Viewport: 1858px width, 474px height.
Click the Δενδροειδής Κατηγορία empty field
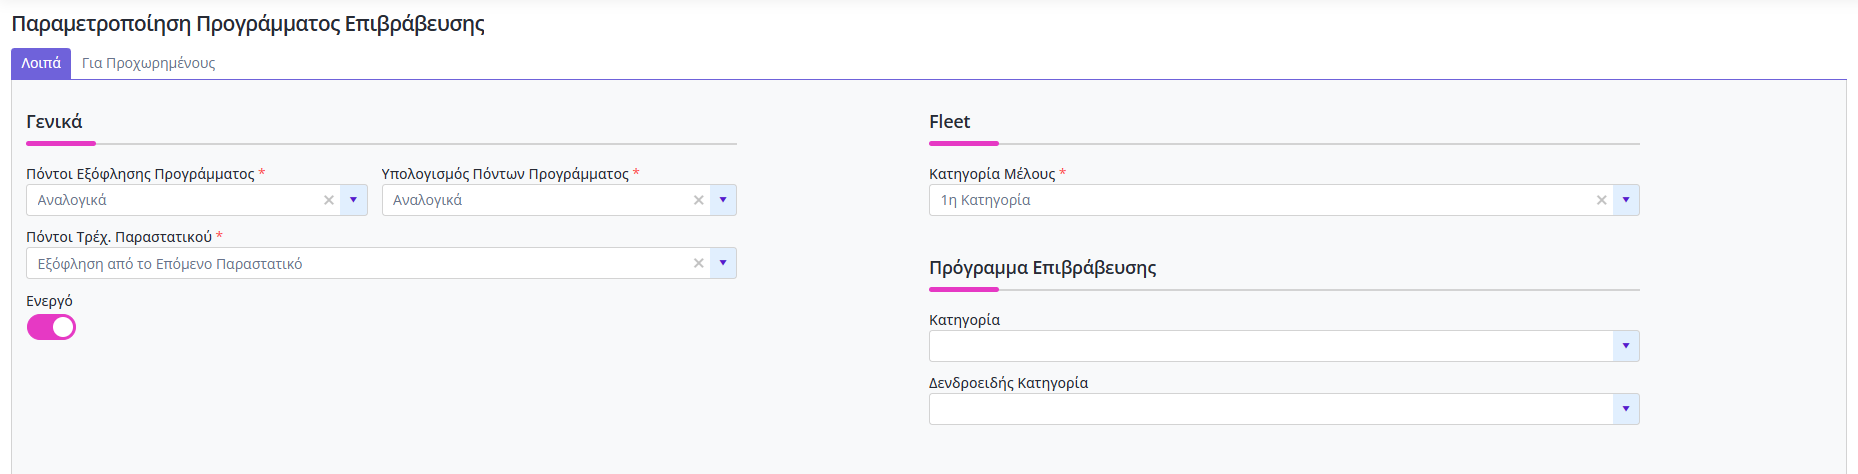click(1271, 409)
